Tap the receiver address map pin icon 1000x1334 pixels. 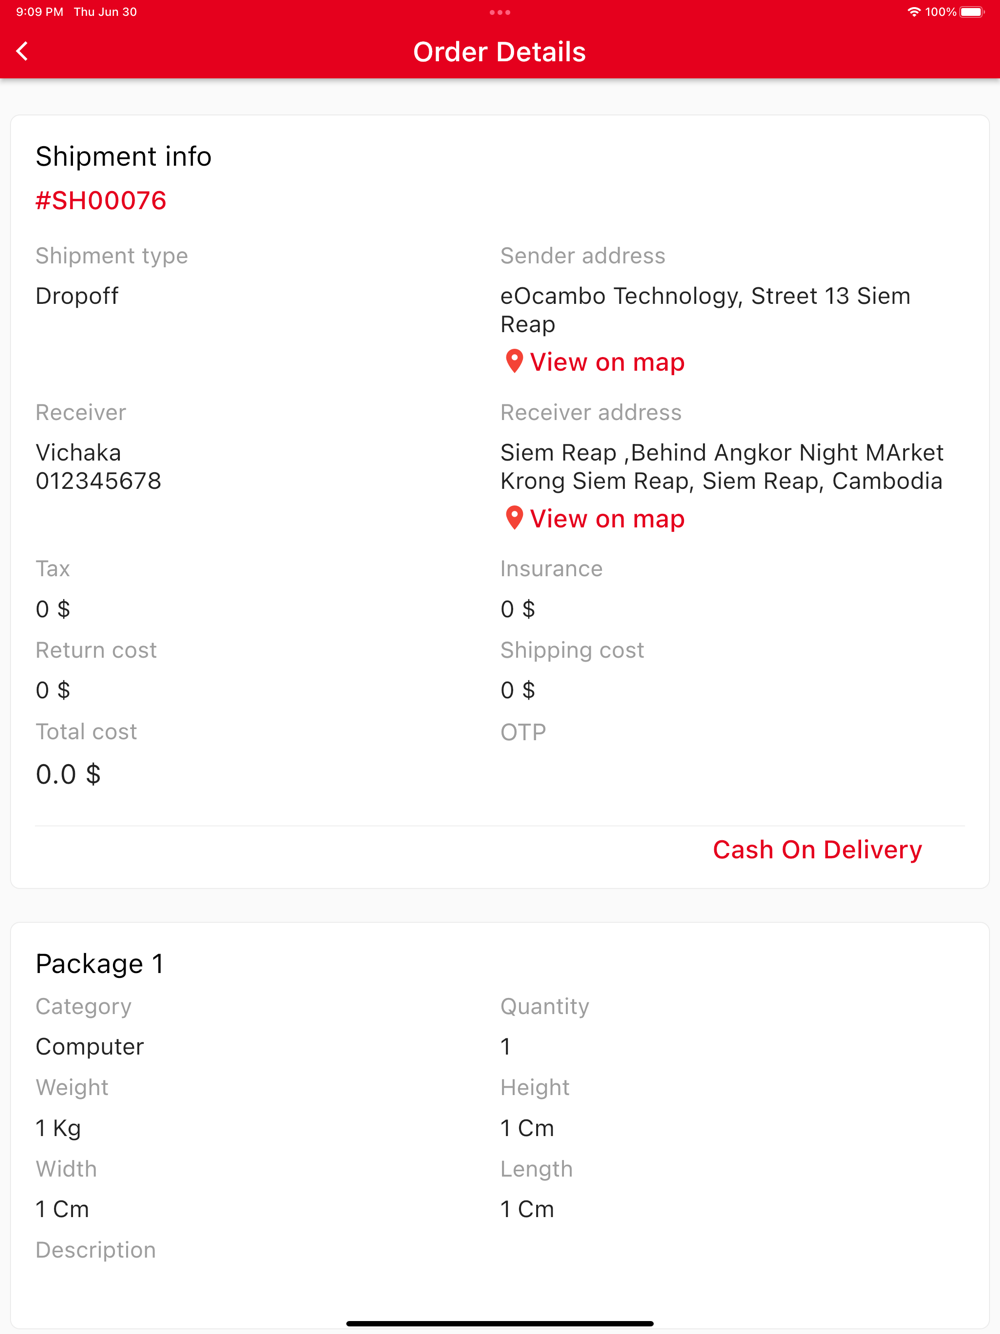coord(514,518)
